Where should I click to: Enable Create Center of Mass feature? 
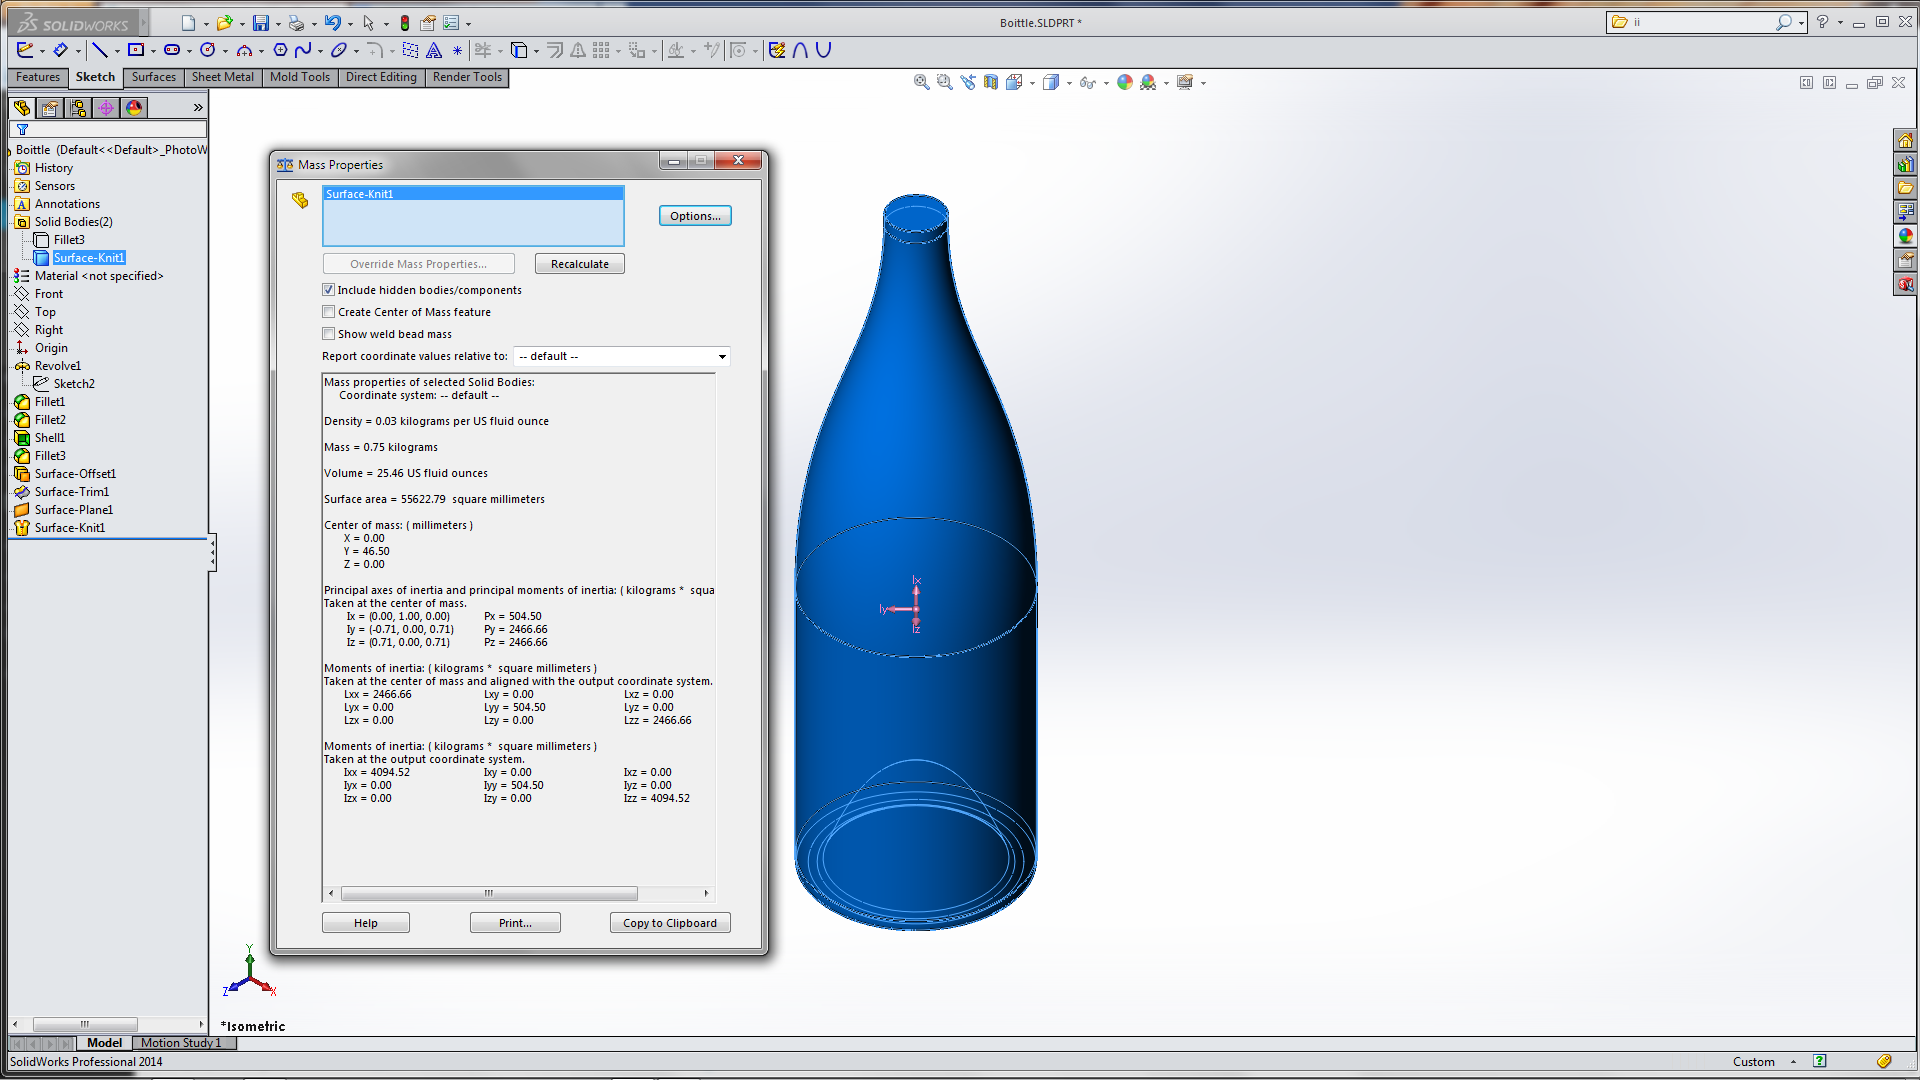[x=328, y=312]
